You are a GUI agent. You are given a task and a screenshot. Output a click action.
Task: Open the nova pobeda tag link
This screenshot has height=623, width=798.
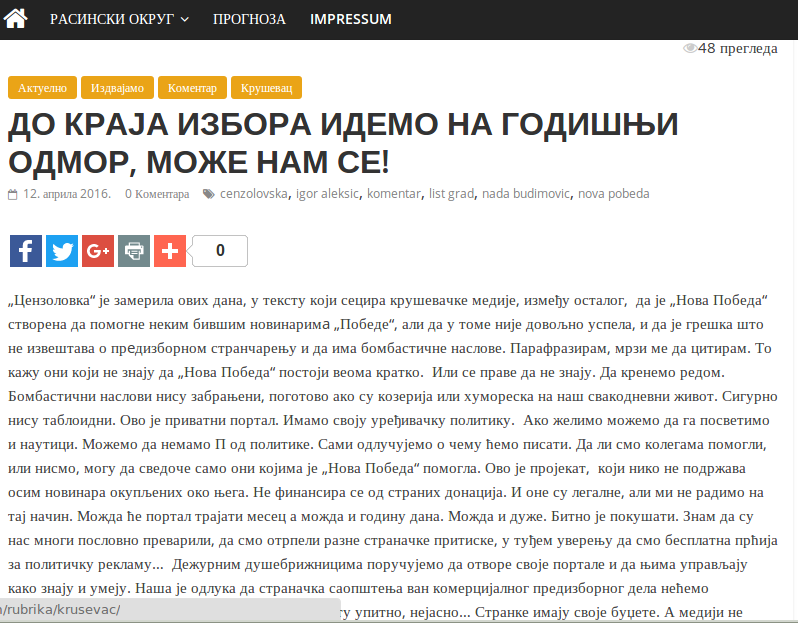pyautogui.click(x=613, y=194)
